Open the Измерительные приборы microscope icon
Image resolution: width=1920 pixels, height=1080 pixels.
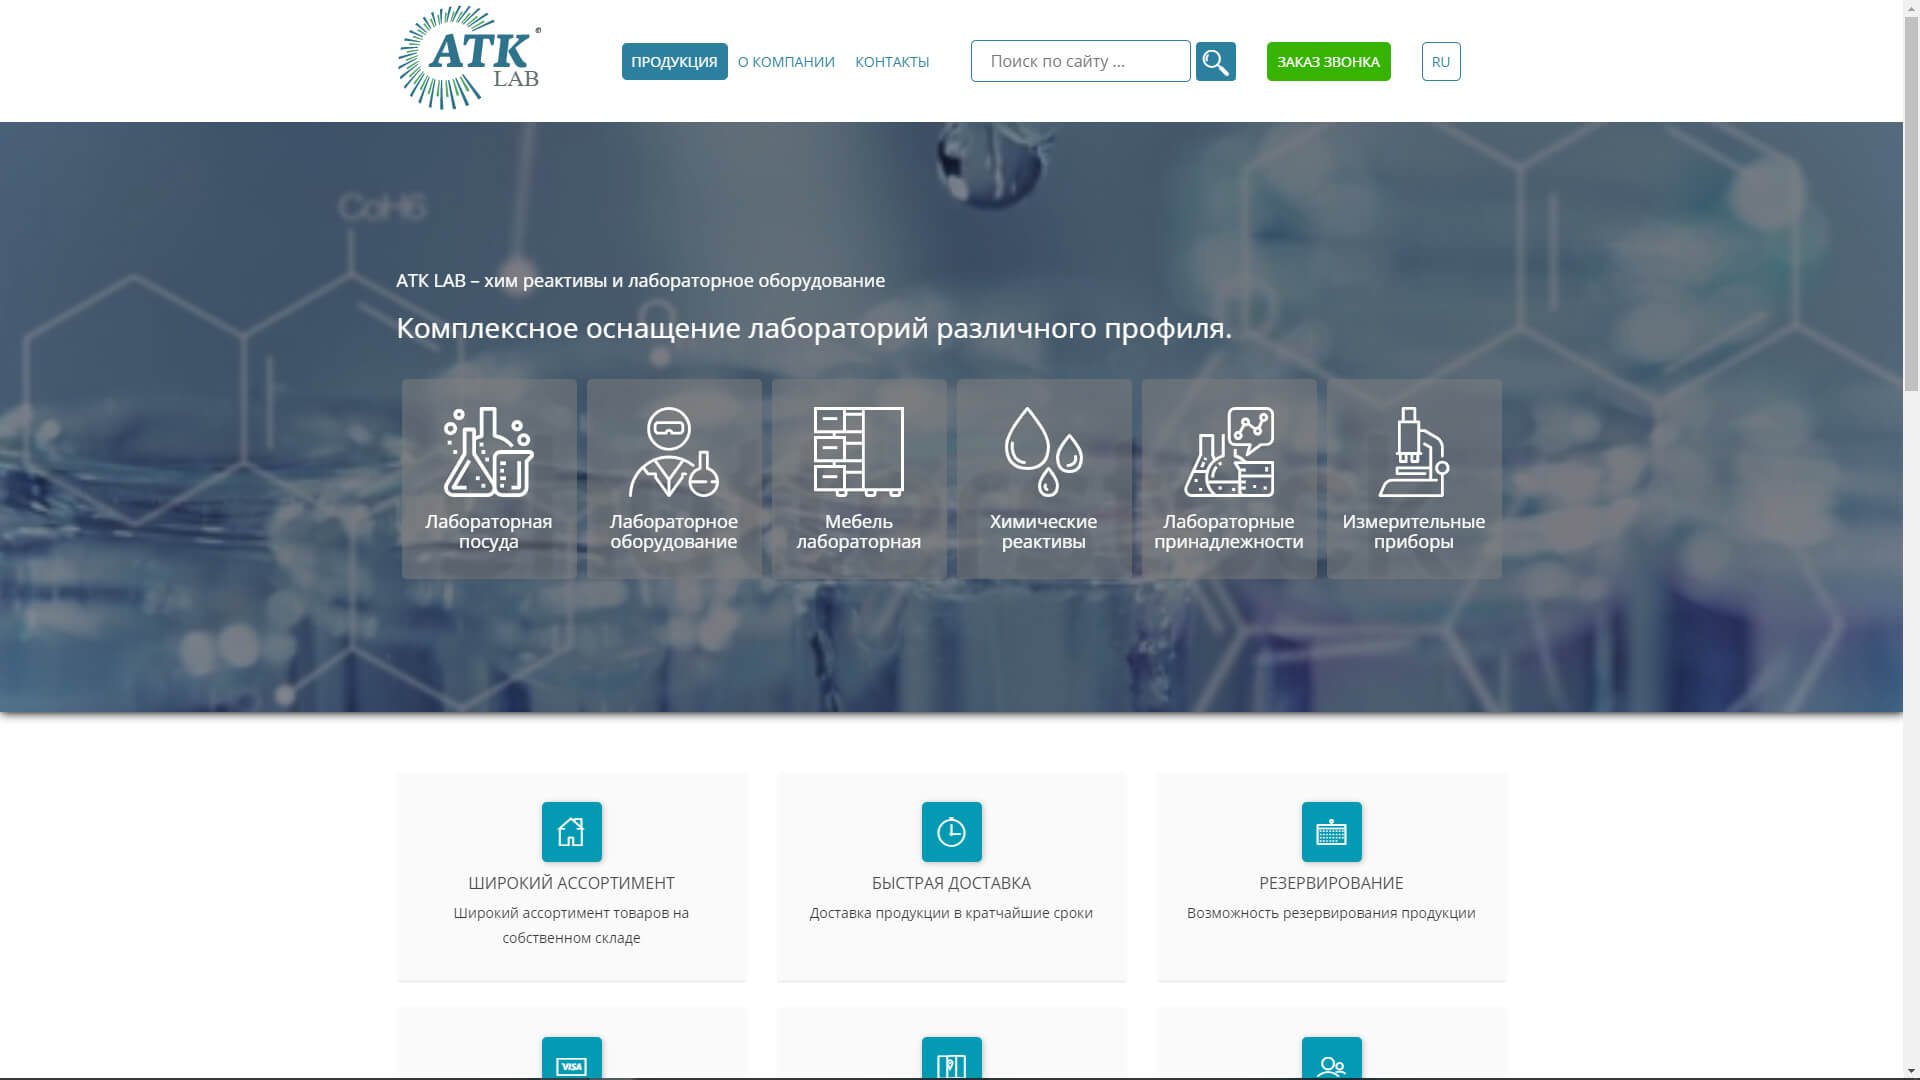tap(1414, 452)
